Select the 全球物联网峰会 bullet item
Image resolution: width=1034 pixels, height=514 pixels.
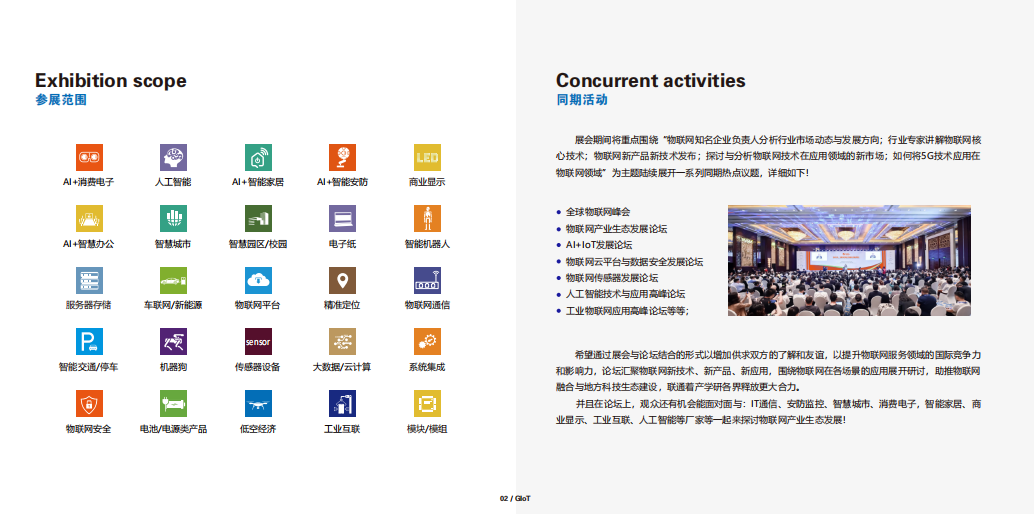tap(598, 212)
